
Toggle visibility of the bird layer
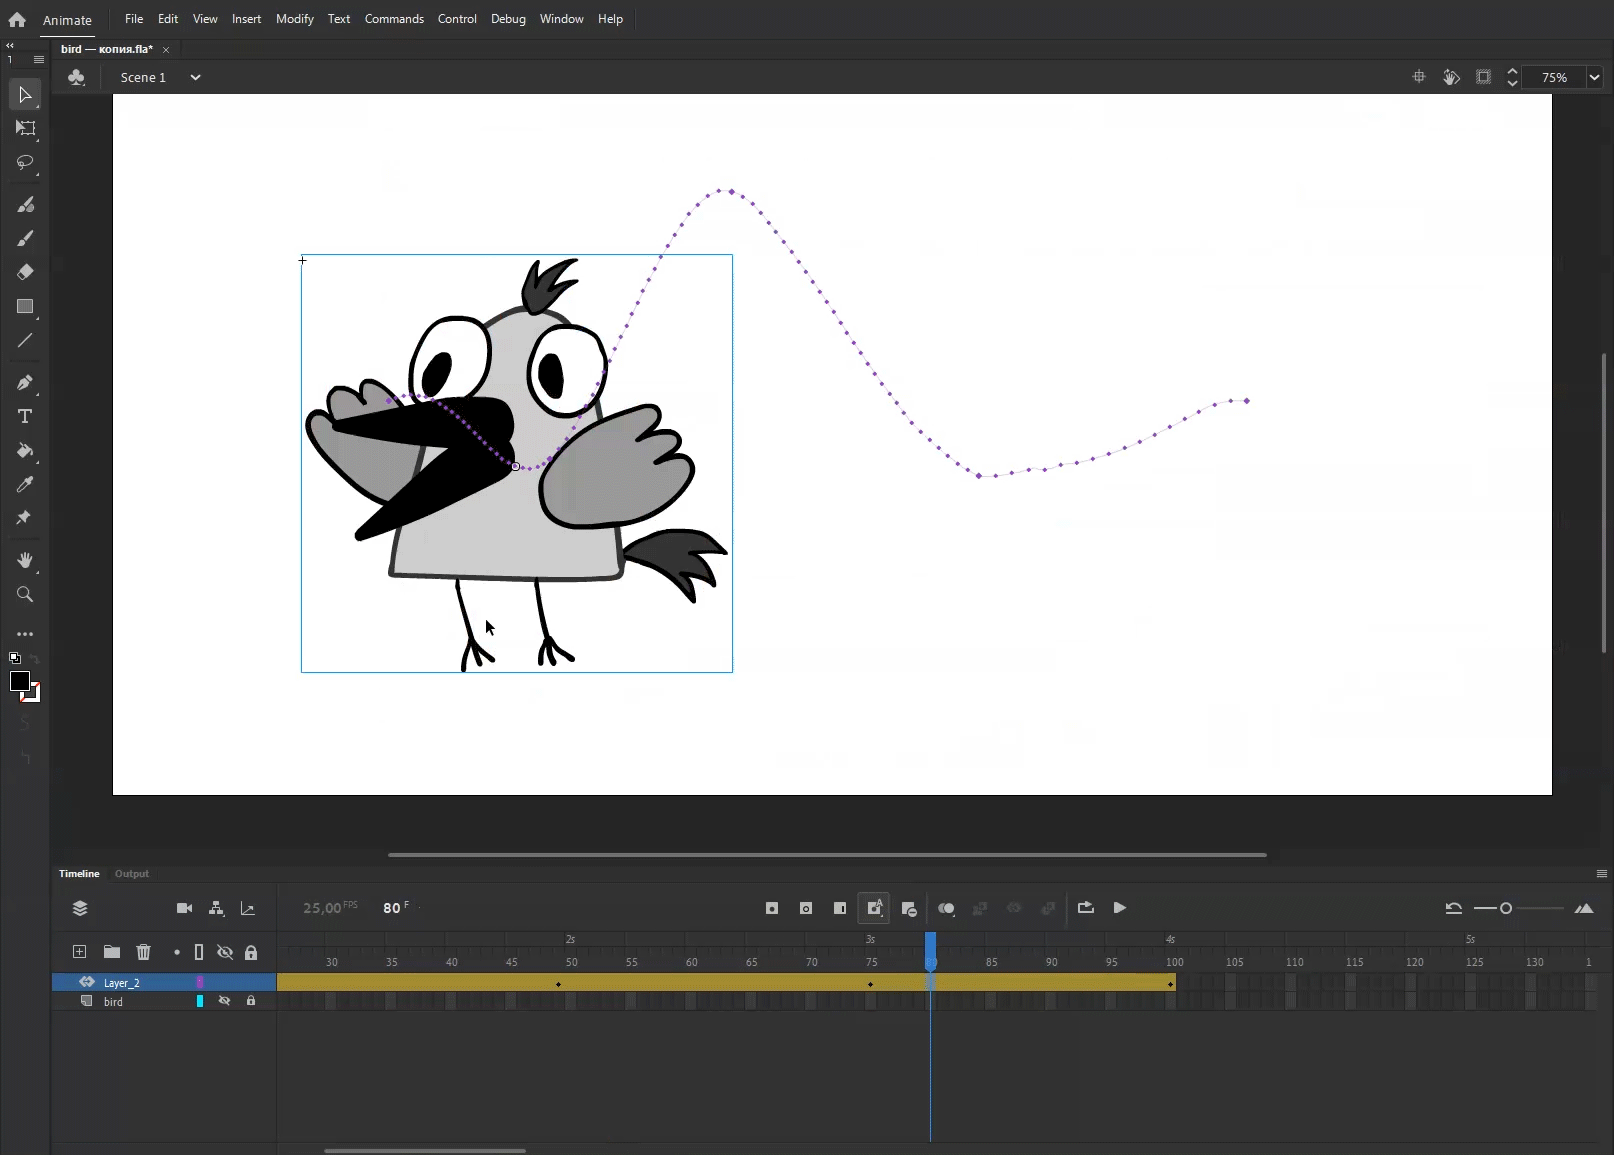tap(224, 1001)
